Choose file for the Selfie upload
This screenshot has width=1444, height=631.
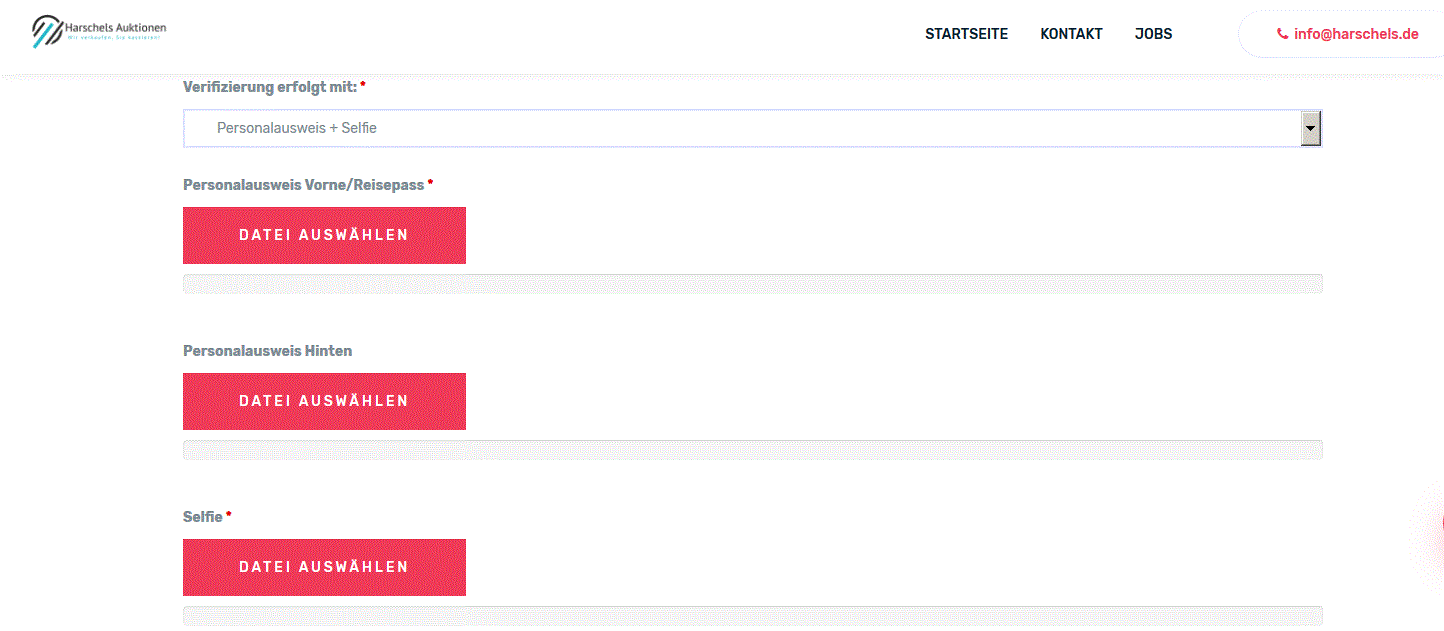tap(324, 567)
